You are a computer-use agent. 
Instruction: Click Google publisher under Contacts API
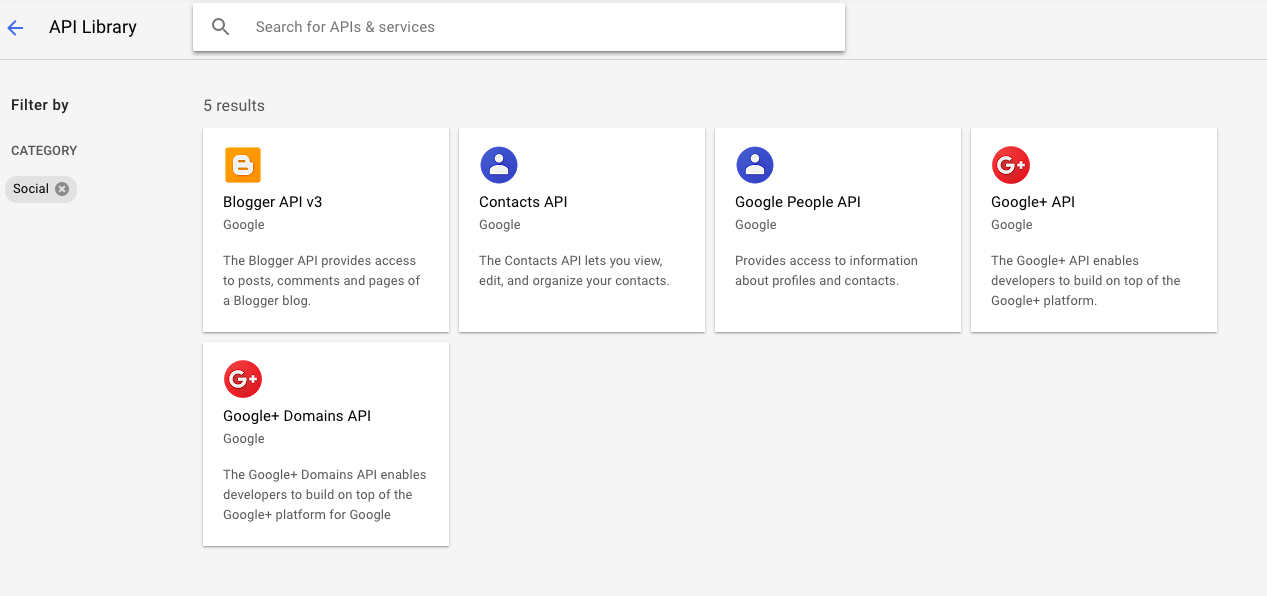pos(500,225)
